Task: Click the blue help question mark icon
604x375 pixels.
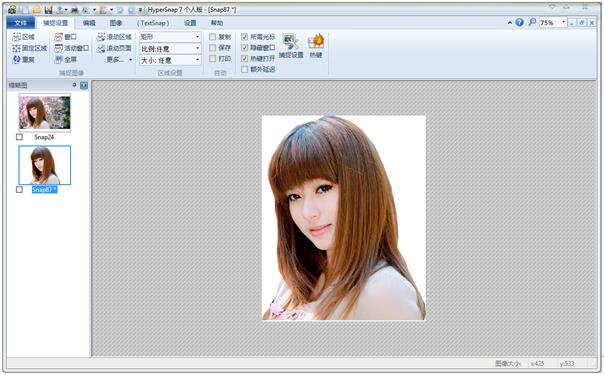Action: click(520, 22)
